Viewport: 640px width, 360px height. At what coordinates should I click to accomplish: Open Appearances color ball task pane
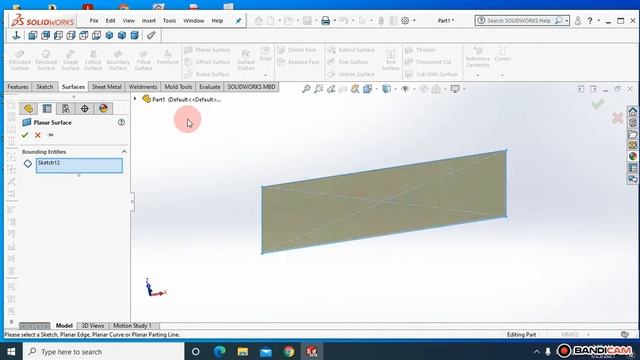[x=633, y=156]
